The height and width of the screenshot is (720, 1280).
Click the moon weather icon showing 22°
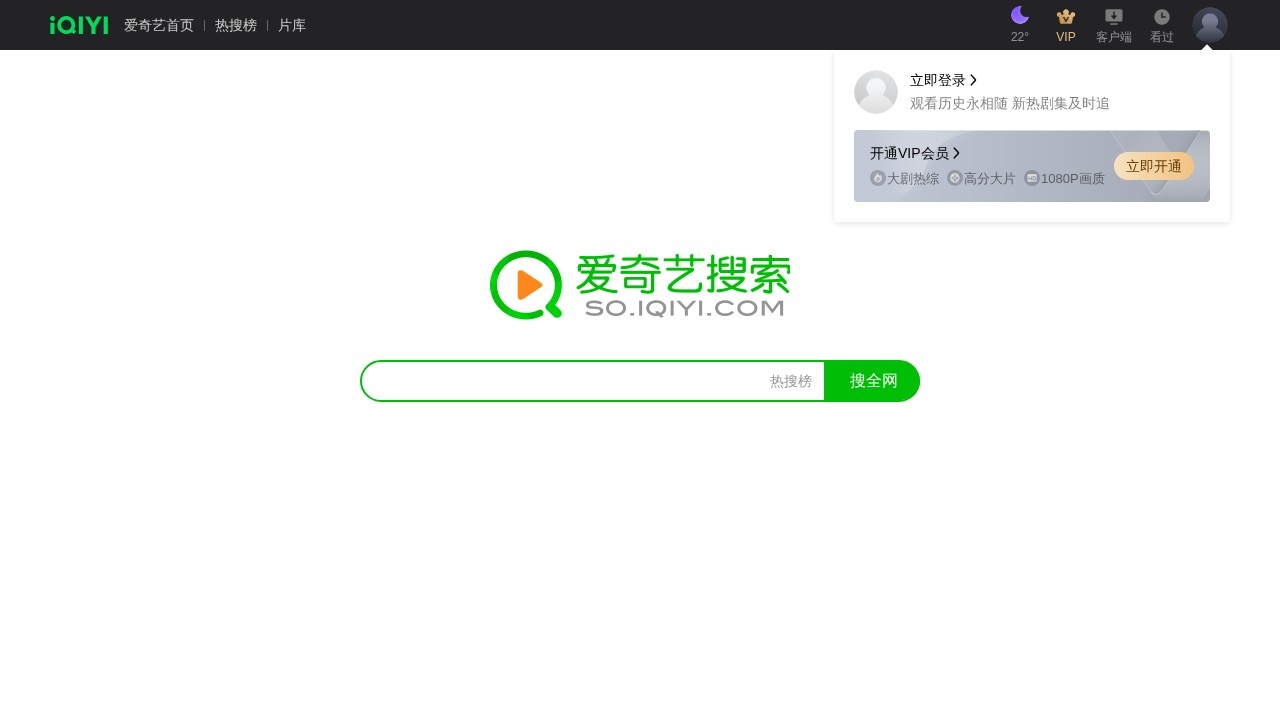click(1020, 15)
